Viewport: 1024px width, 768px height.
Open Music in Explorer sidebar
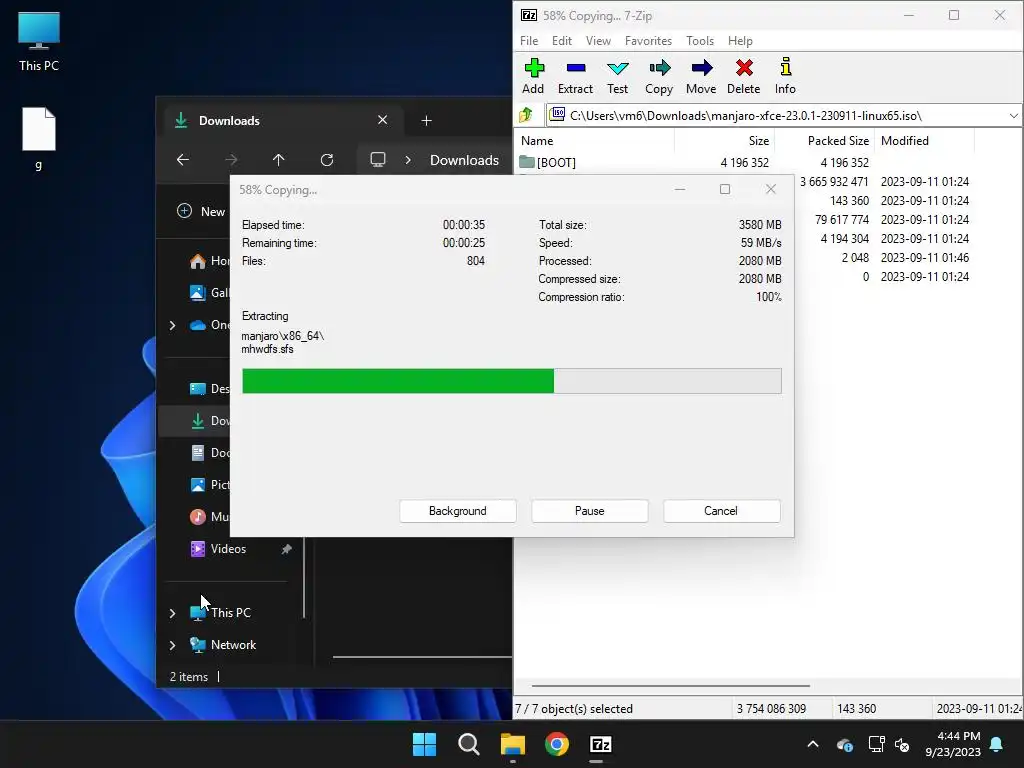click(209, 517)
